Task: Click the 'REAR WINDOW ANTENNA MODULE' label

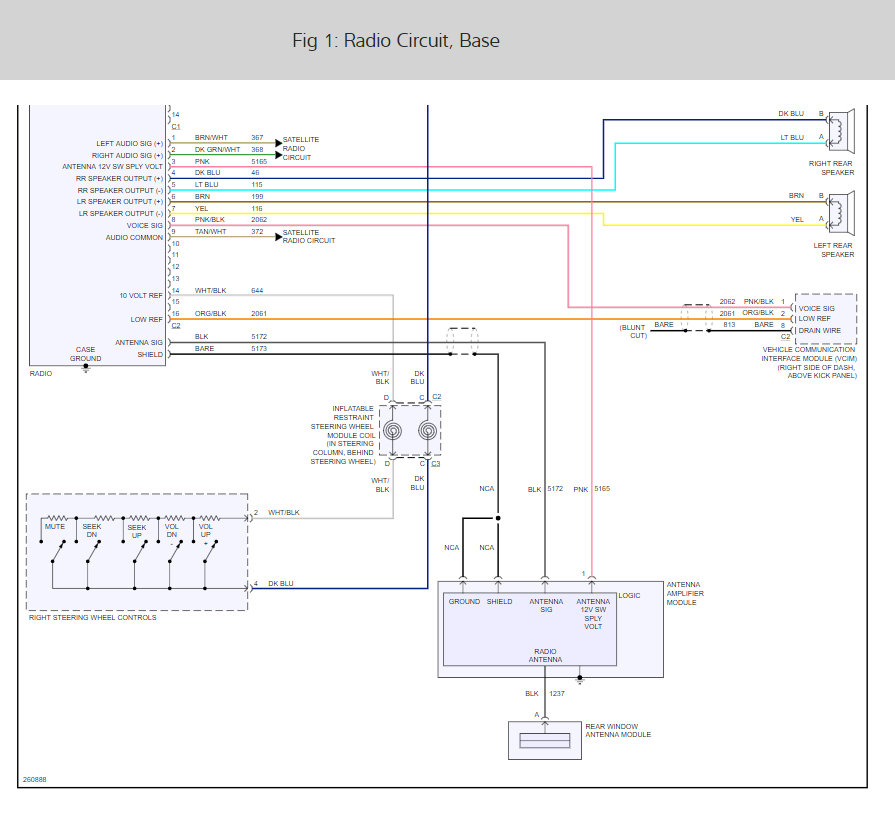Action: click(x=618, y=731)
